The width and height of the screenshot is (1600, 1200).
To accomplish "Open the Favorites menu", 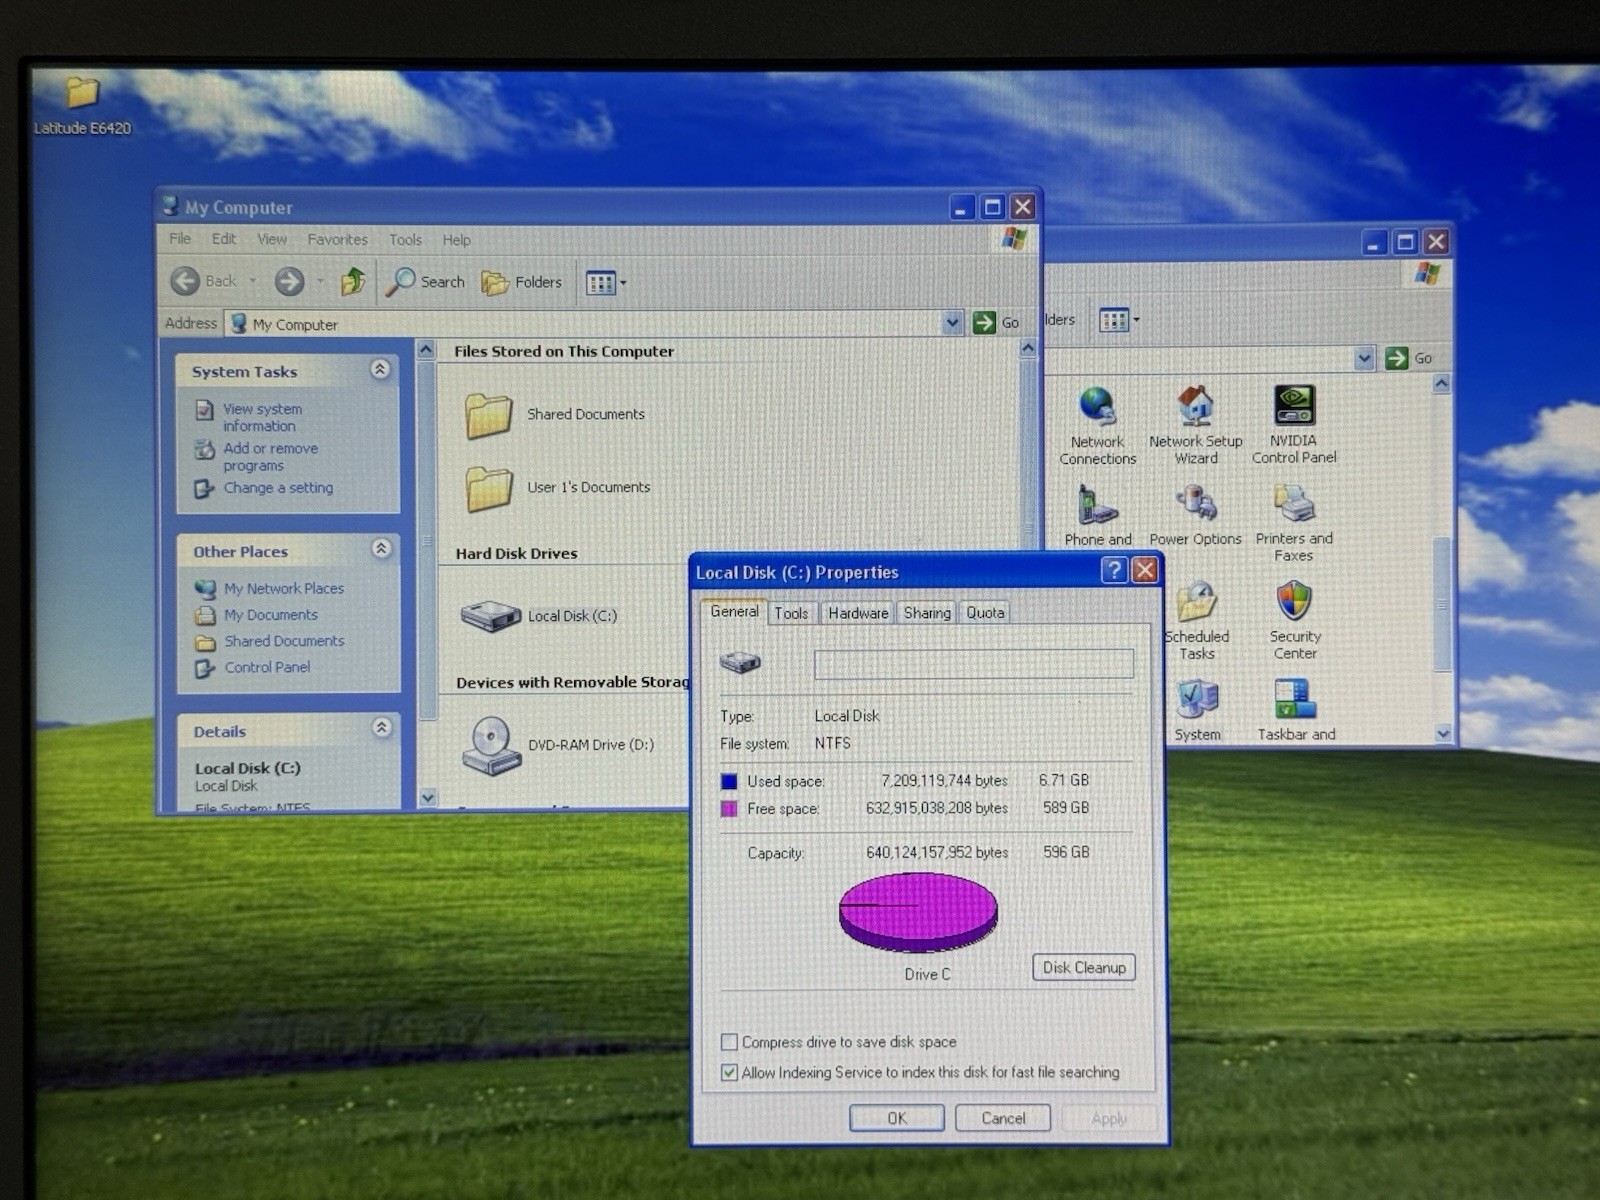I will click(x=338, y=239).
